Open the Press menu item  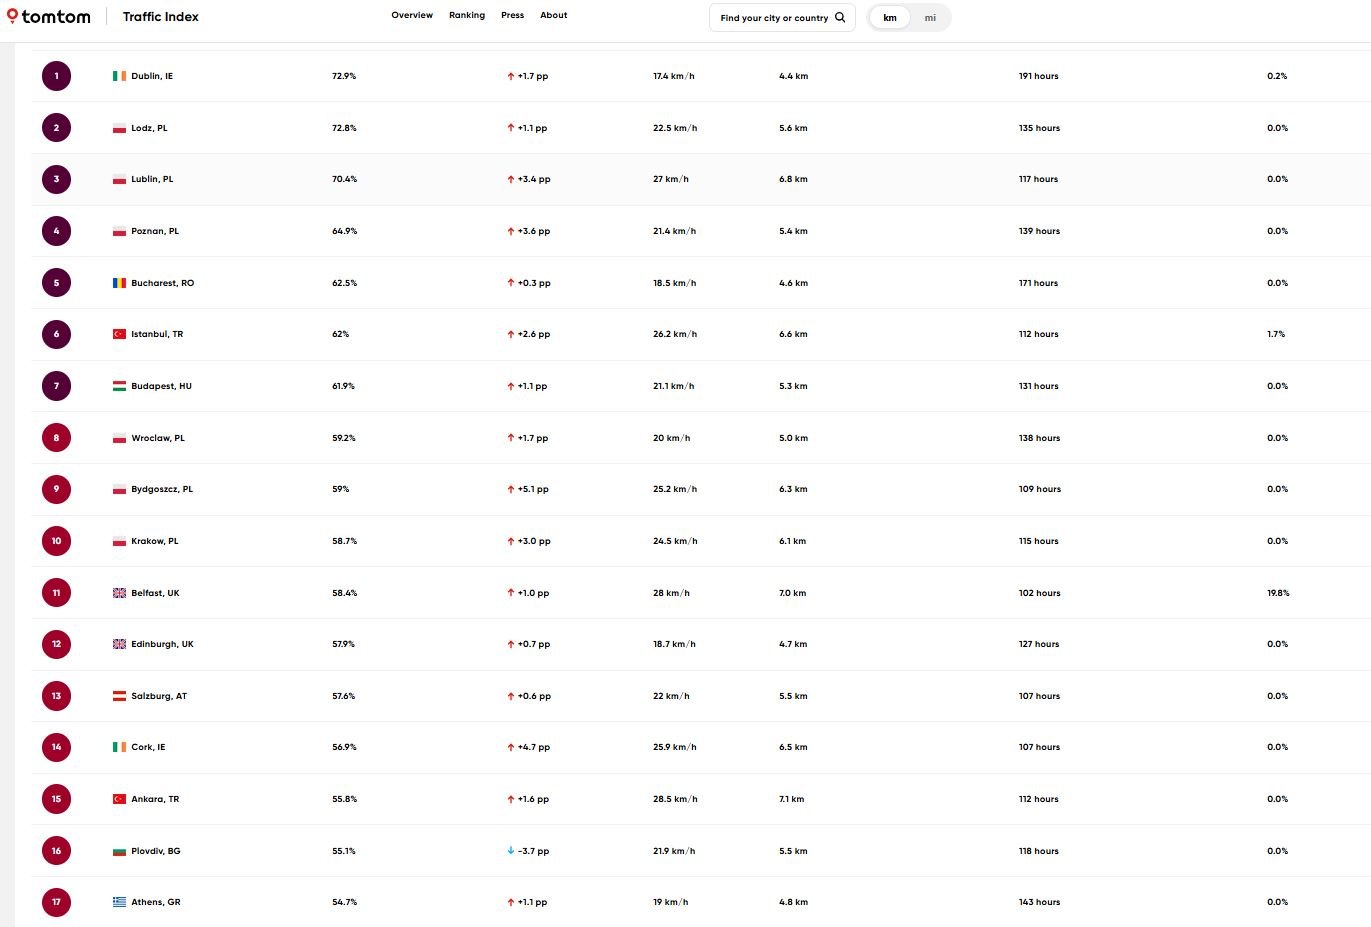(512, 15)
